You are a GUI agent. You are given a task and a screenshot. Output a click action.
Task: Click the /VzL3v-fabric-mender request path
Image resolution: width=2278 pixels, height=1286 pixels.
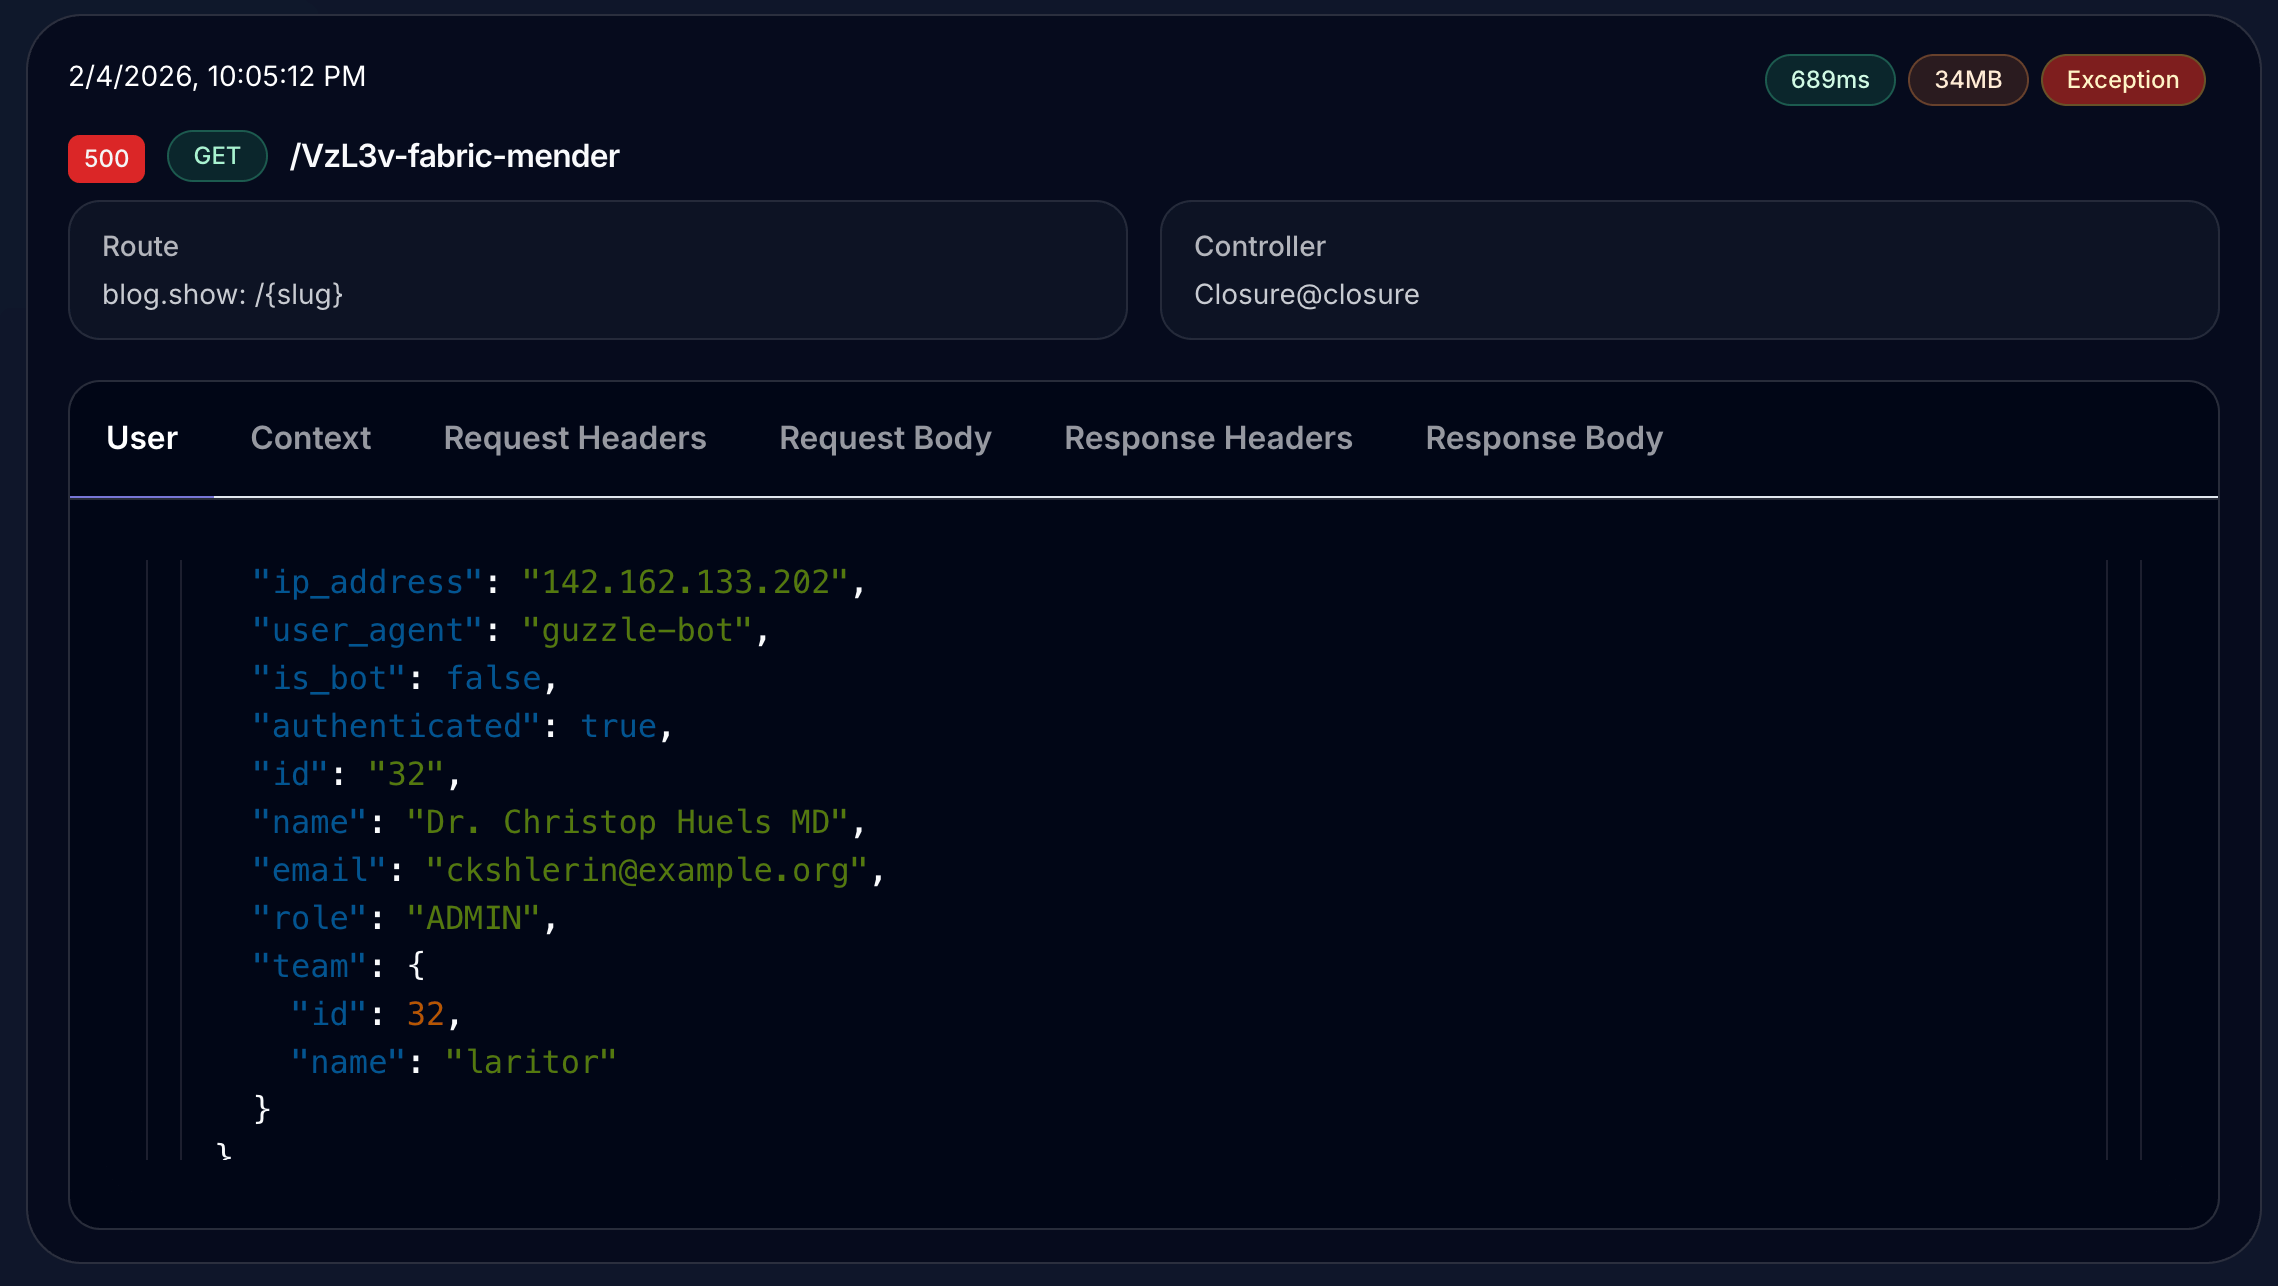point(455,156)
